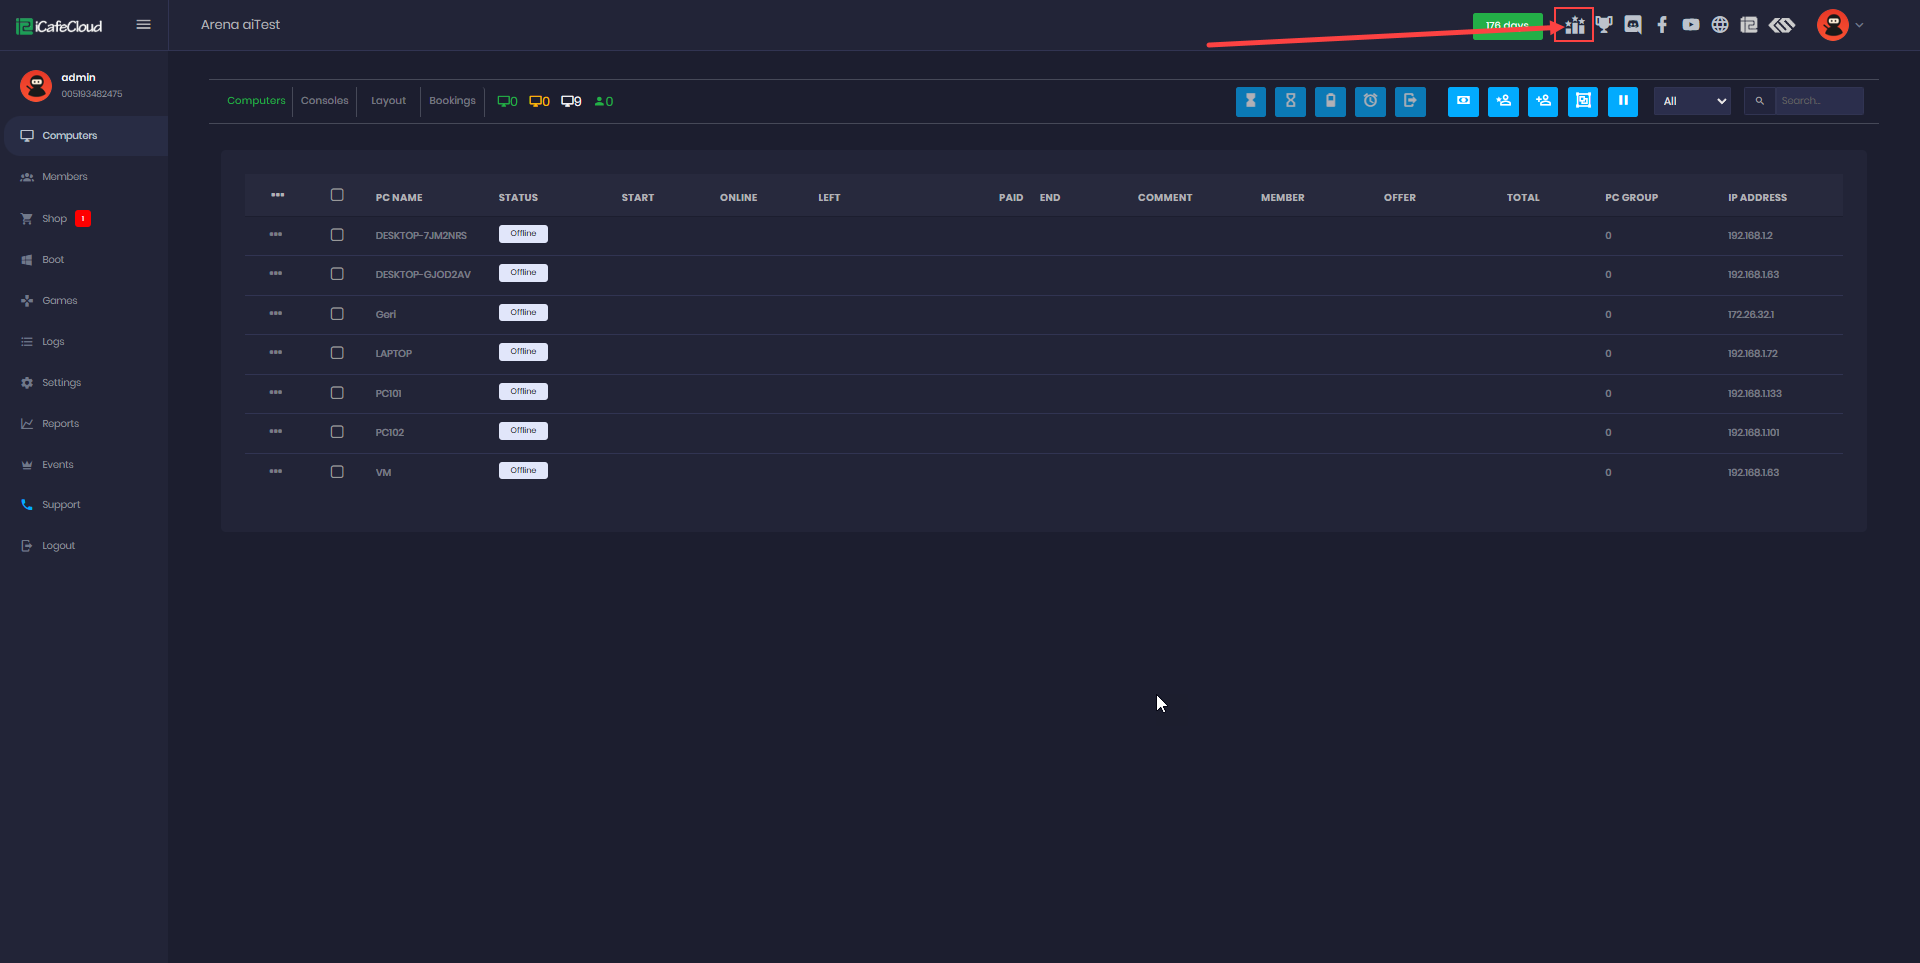
Task: Open Reports in the sidebar
Action: (60, 424)
